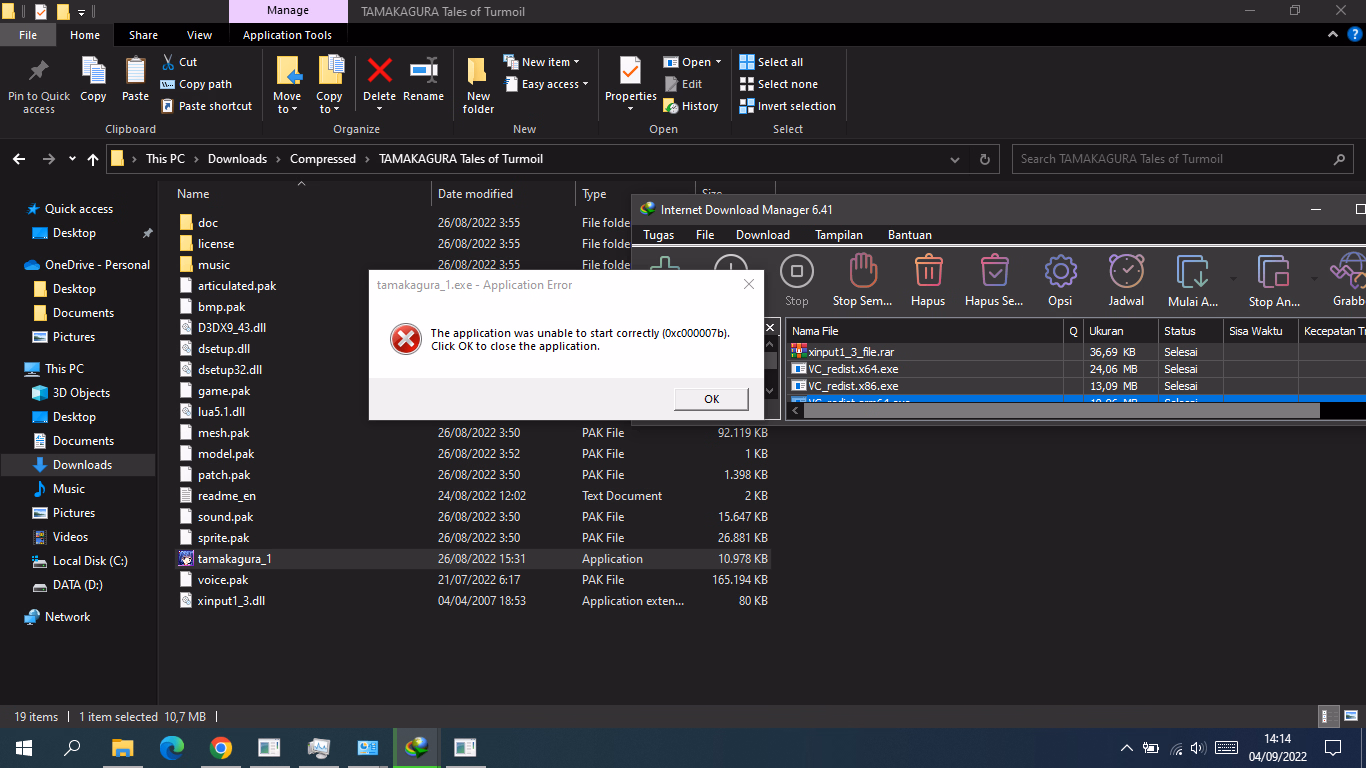Click IDM Stop Sem... hand icon

(x=862, y=271)
